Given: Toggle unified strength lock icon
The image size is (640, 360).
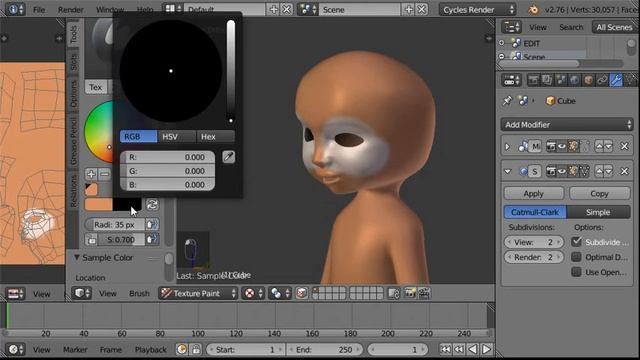Looking at the screenshot, I should (91, 240).
